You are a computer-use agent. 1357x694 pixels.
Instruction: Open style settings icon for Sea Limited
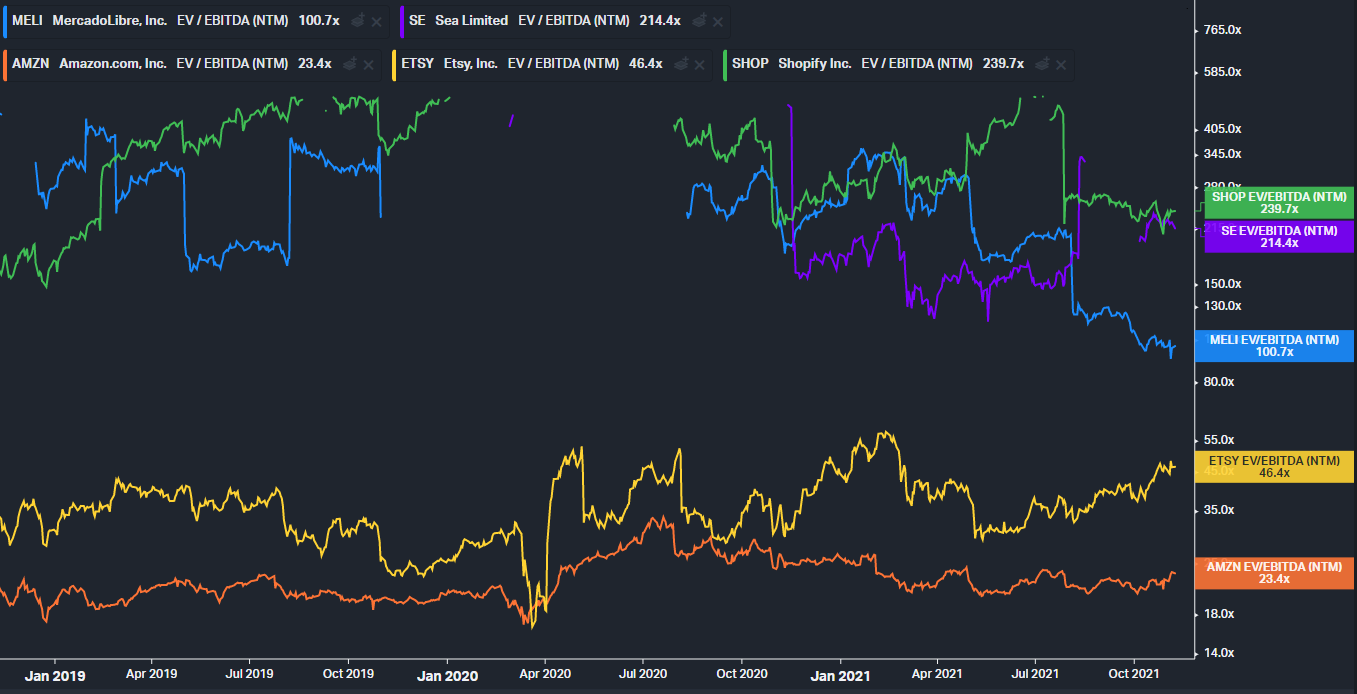[x=698, y=21]
